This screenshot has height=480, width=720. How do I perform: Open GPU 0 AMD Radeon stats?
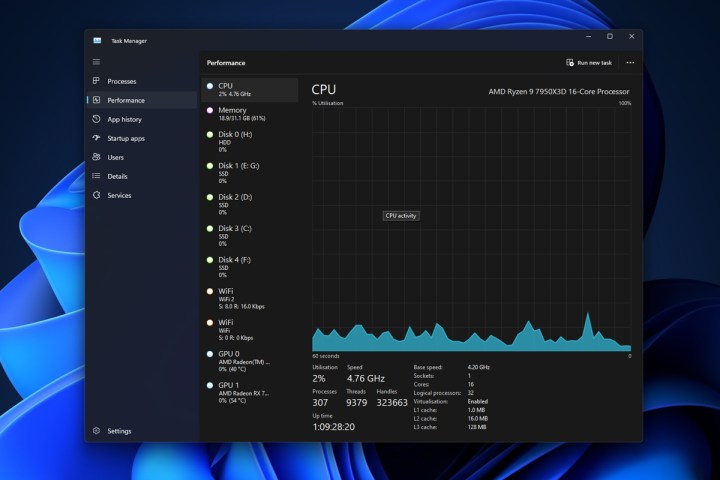[249, 361]
